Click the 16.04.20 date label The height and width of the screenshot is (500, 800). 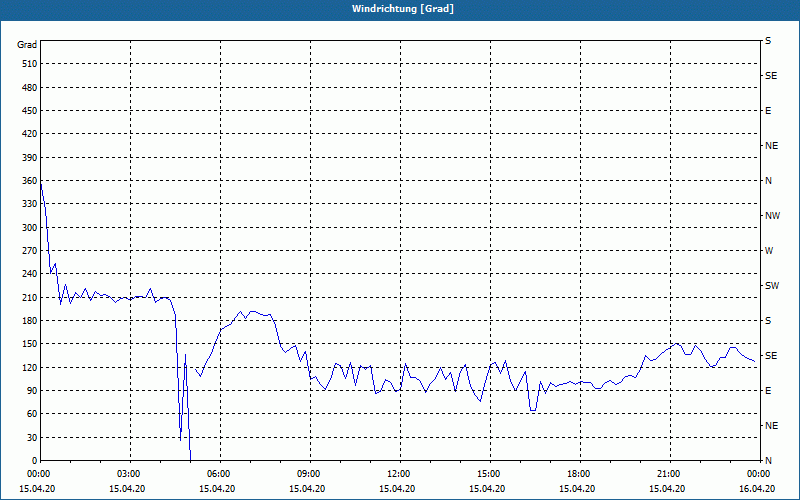tap(757, 489)
